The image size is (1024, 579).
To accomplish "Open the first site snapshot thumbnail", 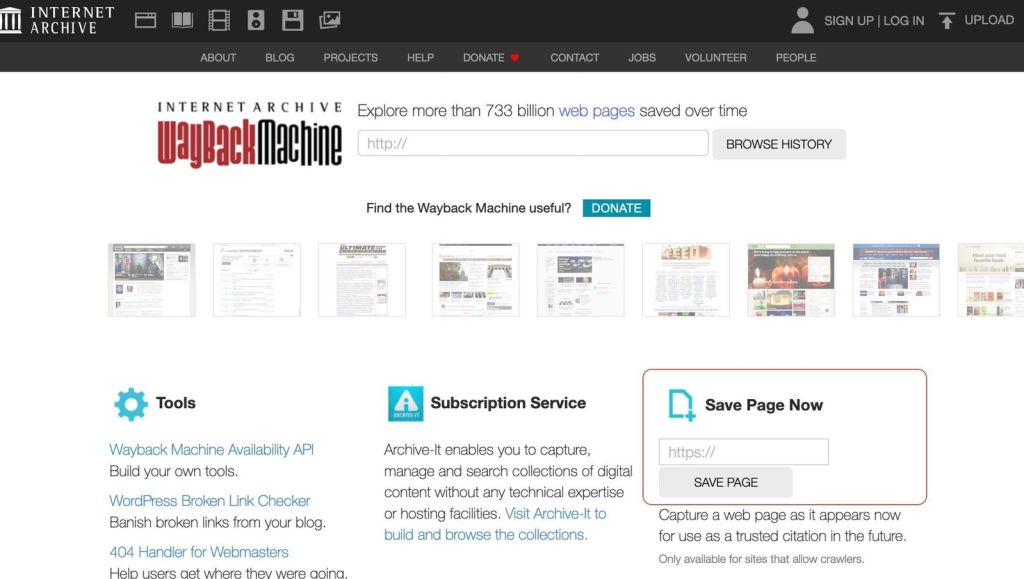I will 152,280.
